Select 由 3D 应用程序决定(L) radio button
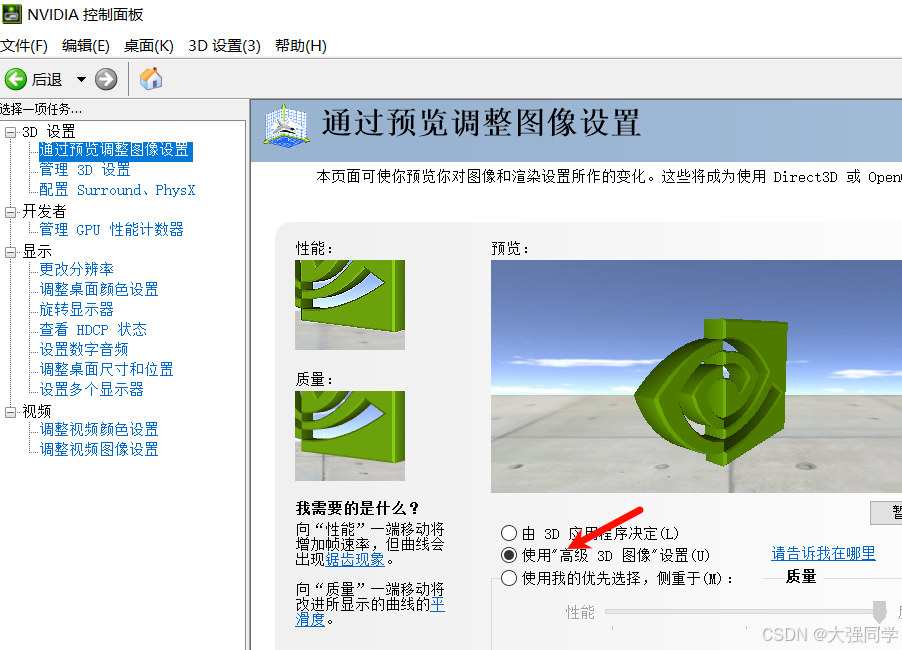 [x=509, y=533]
